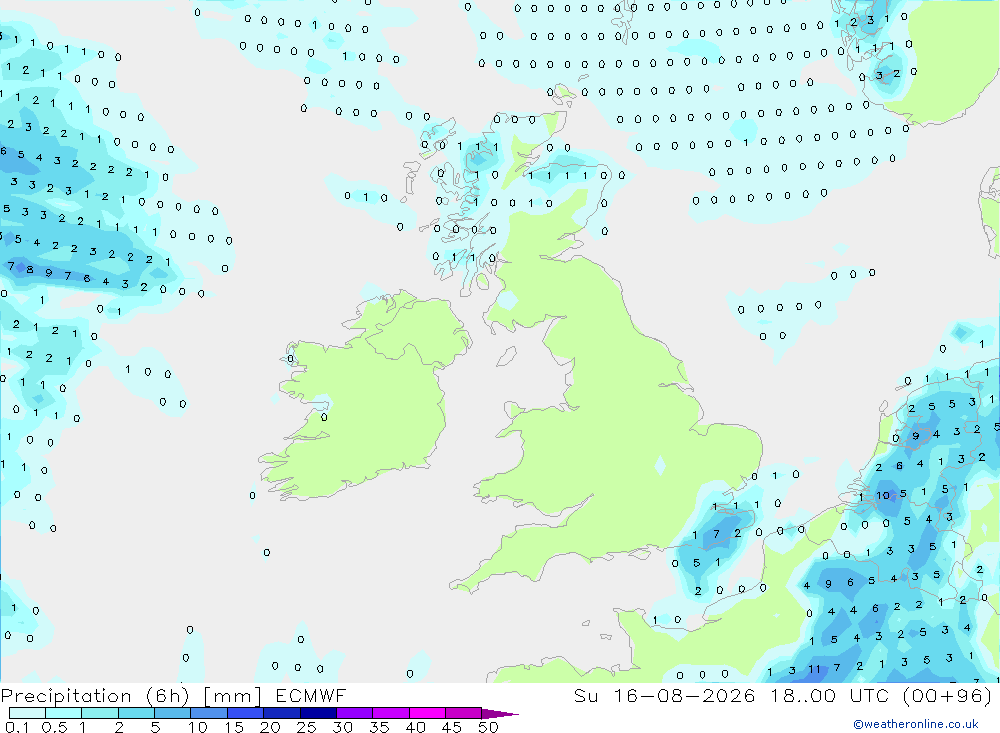This screenshot has width=1000, height=733.
Task: Click legend value '20'
Action: pyautogui.click(x=270, y=727)
